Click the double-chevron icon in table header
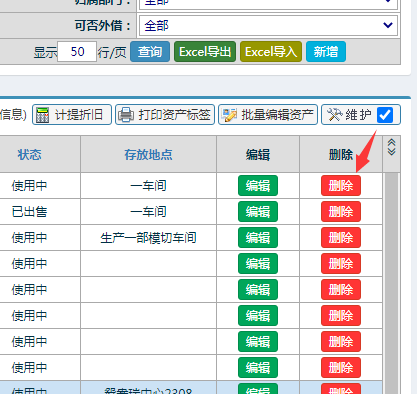Screen dimensions: 417x394 coord(392,147)
